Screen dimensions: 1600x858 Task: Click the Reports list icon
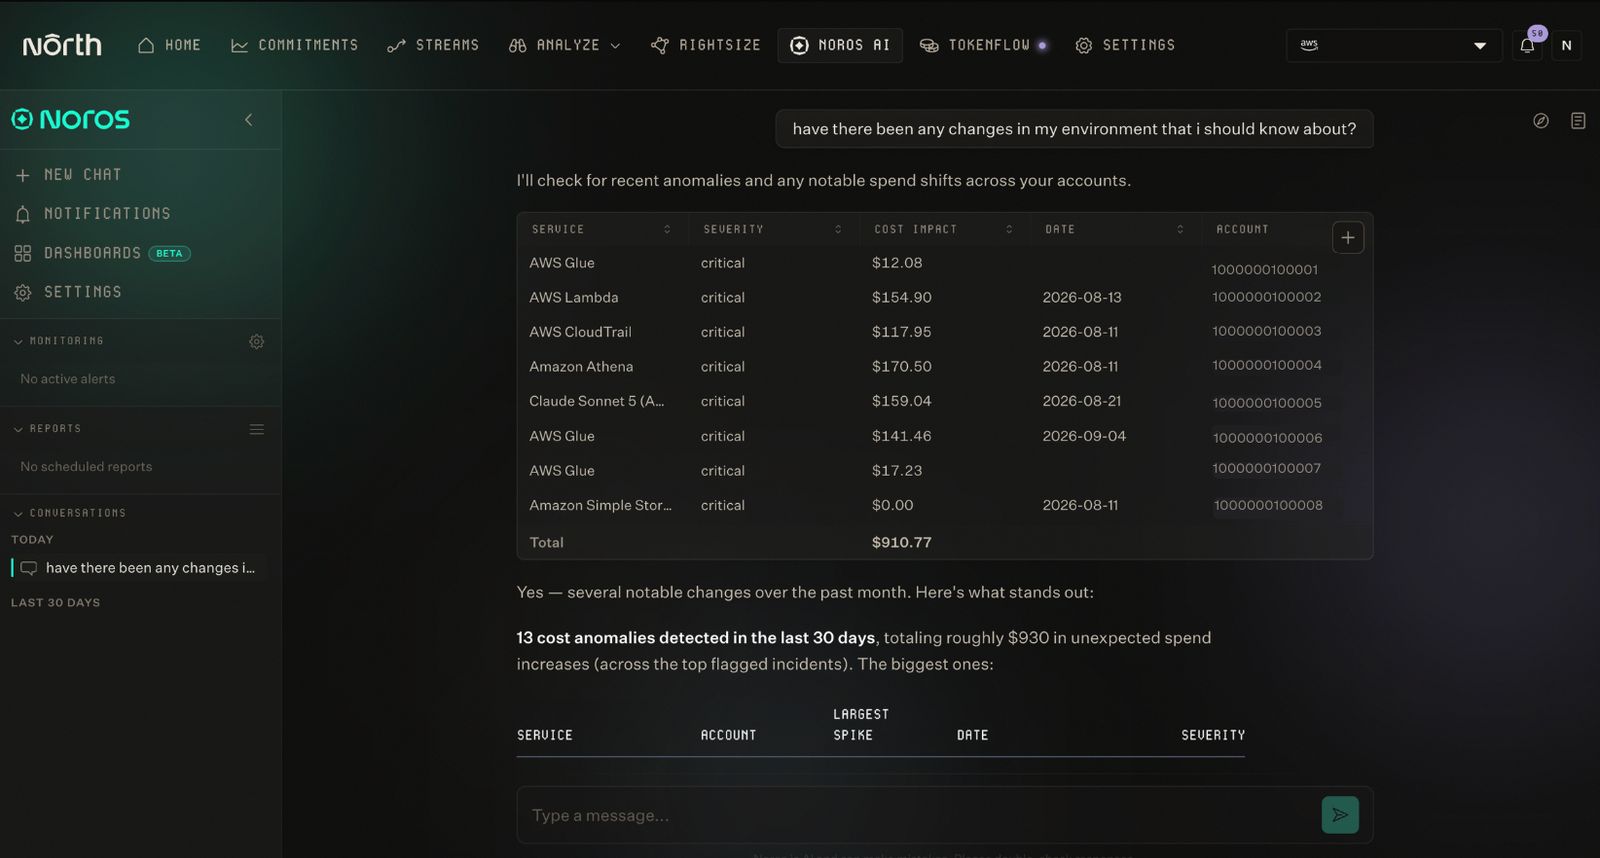click(x=257, y=429)
